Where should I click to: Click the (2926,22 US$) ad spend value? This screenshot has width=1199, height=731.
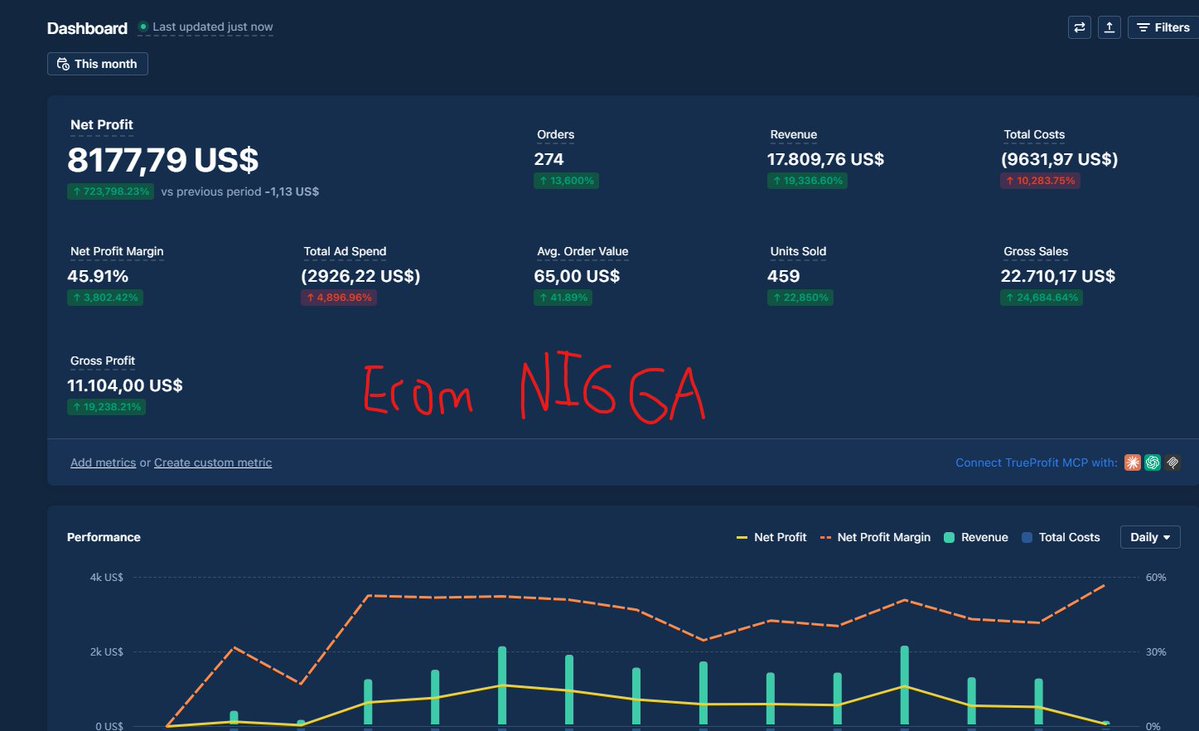tap(360, 276)
